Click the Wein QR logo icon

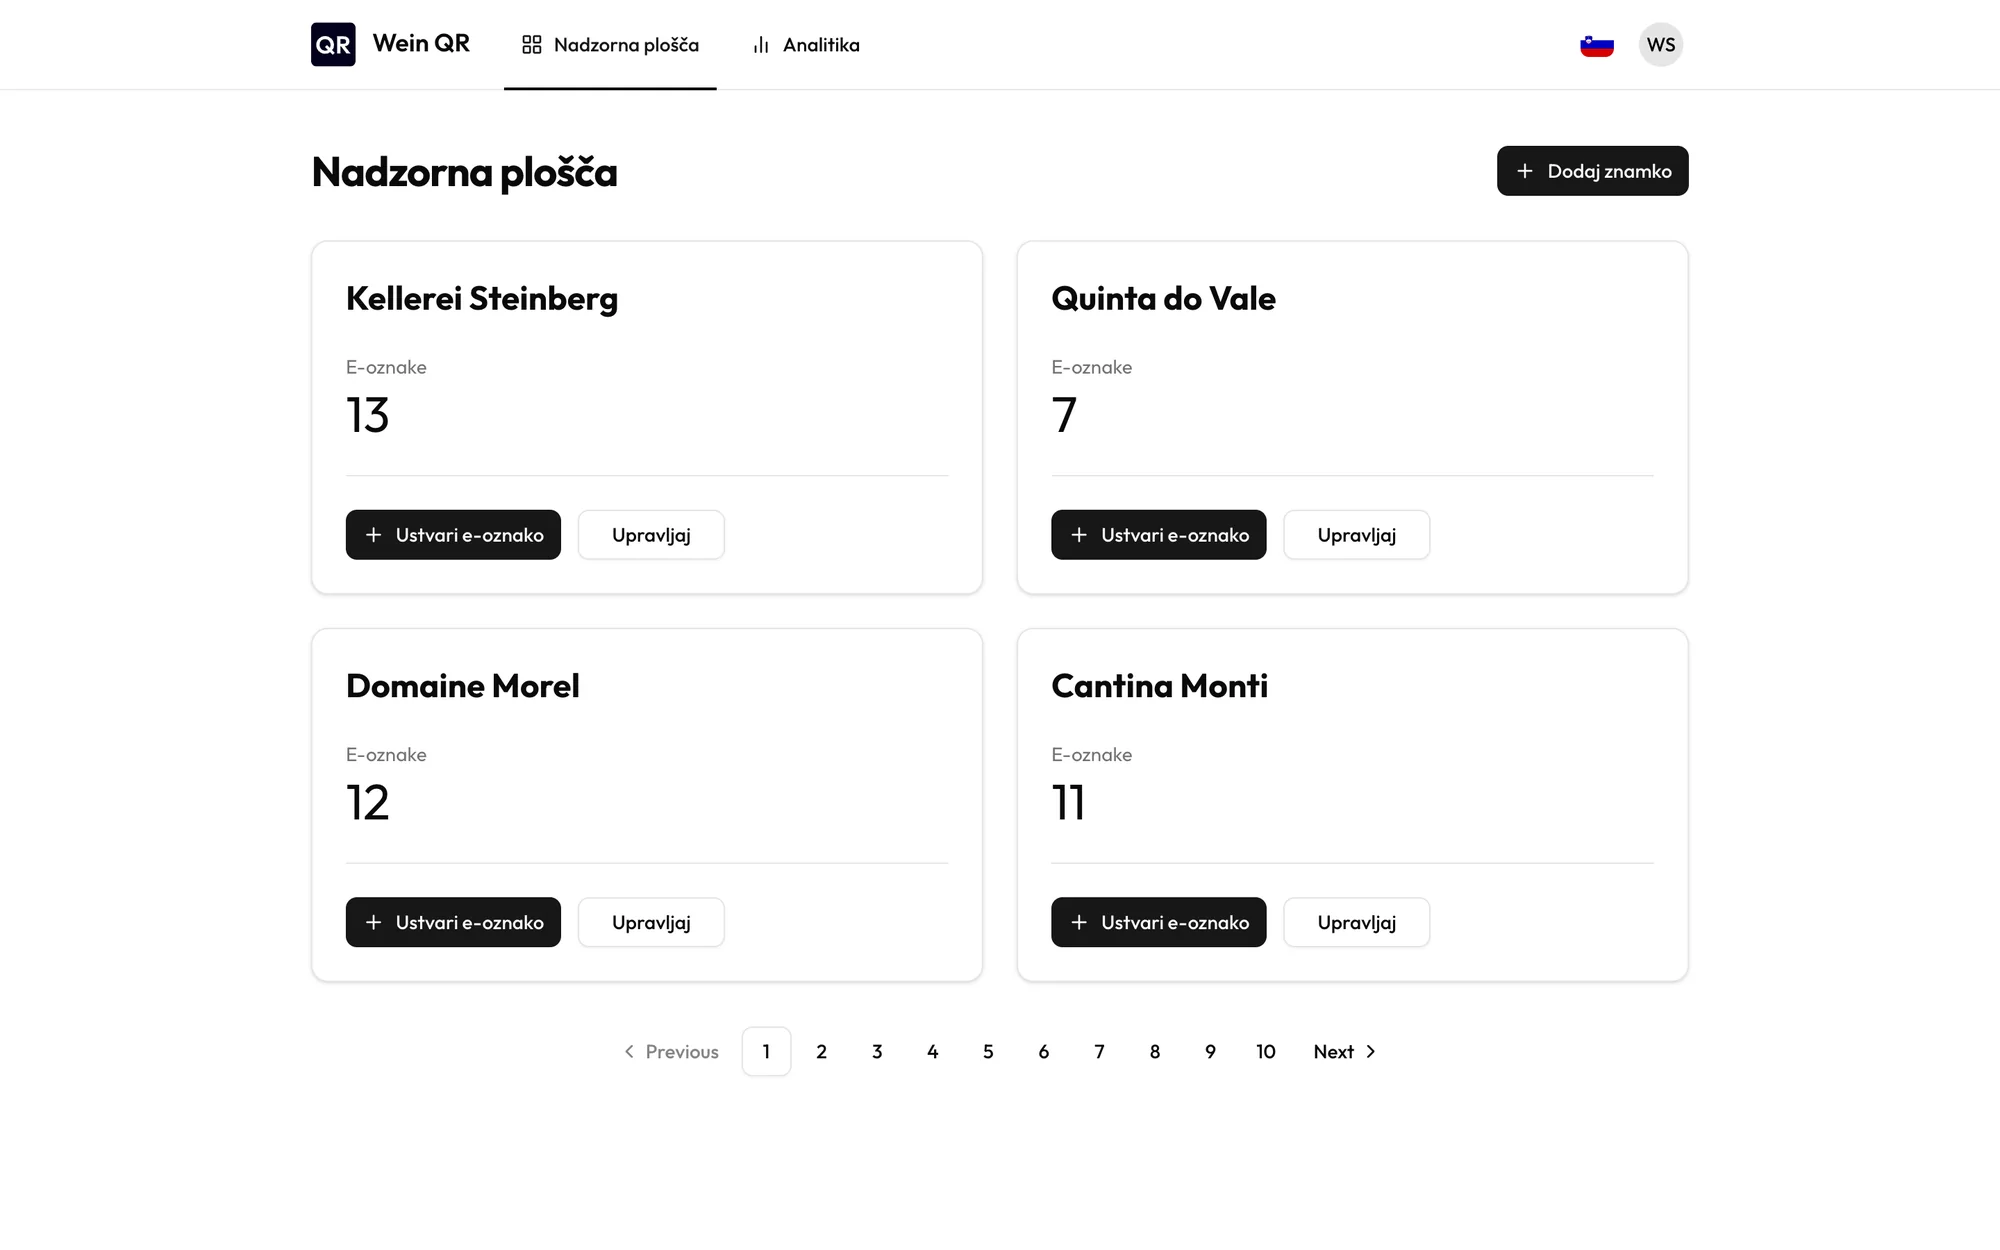click(x=333, y=44)
